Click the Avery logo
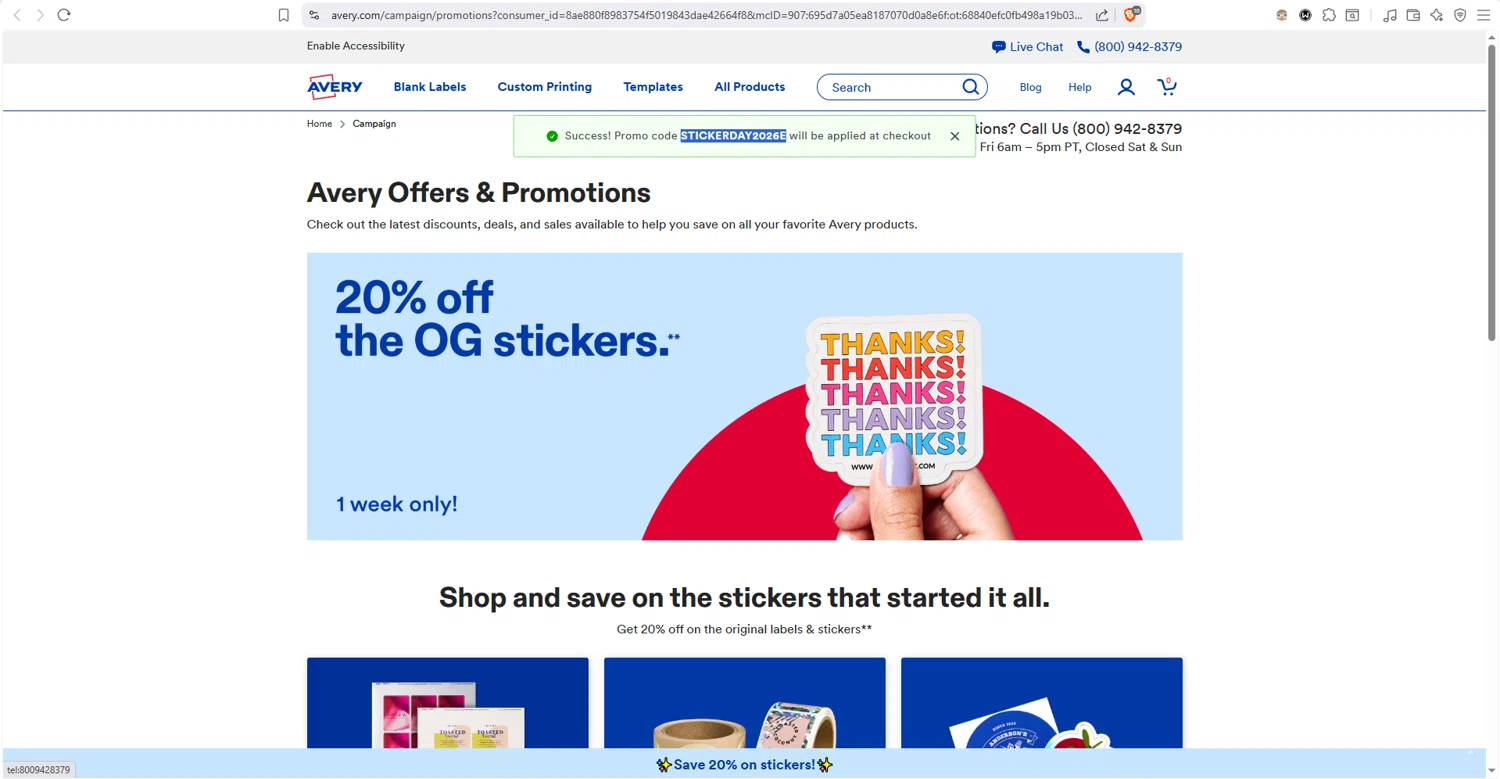 [334, 87]
